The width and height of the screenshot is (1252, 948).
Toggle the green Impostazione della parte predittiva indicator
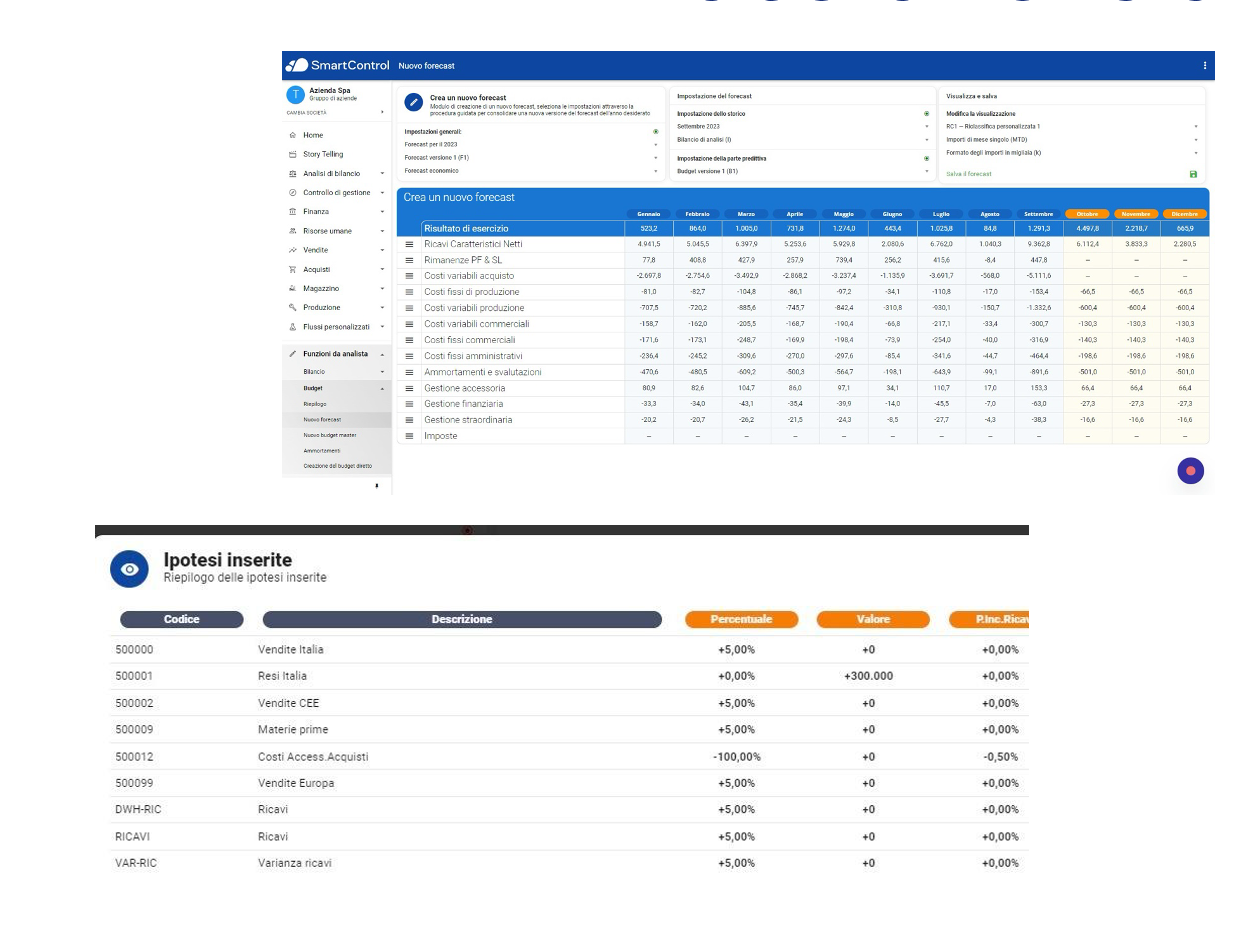927,158
